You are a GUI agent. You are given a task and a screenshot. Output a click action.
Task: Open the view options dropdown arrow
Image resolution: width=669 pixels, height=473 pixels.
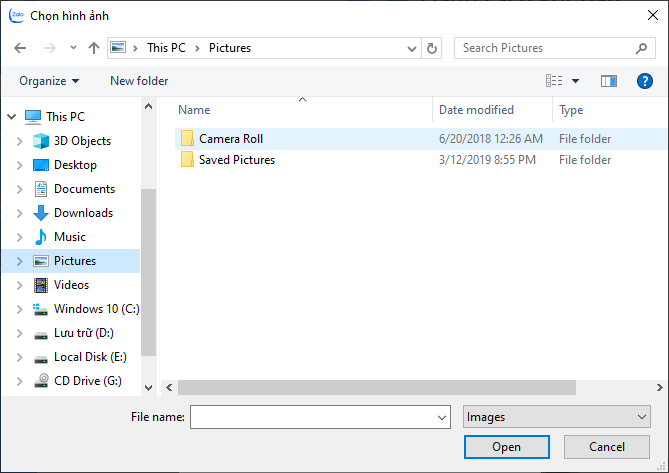point(575,81)
